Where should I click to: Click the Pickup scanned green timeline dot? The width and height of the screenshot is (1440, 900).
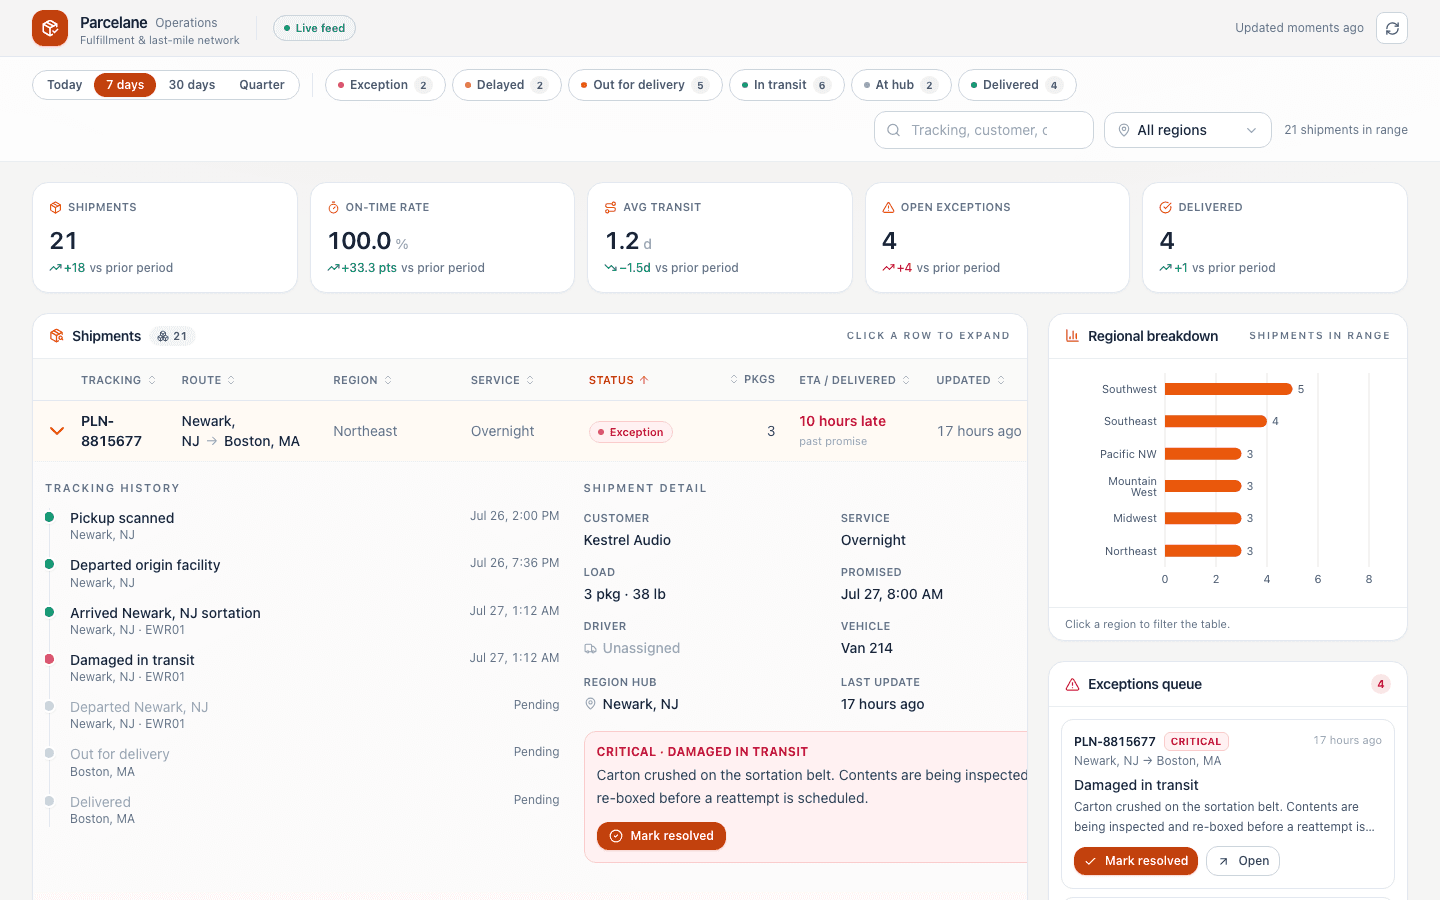click(x=49, y=517)
